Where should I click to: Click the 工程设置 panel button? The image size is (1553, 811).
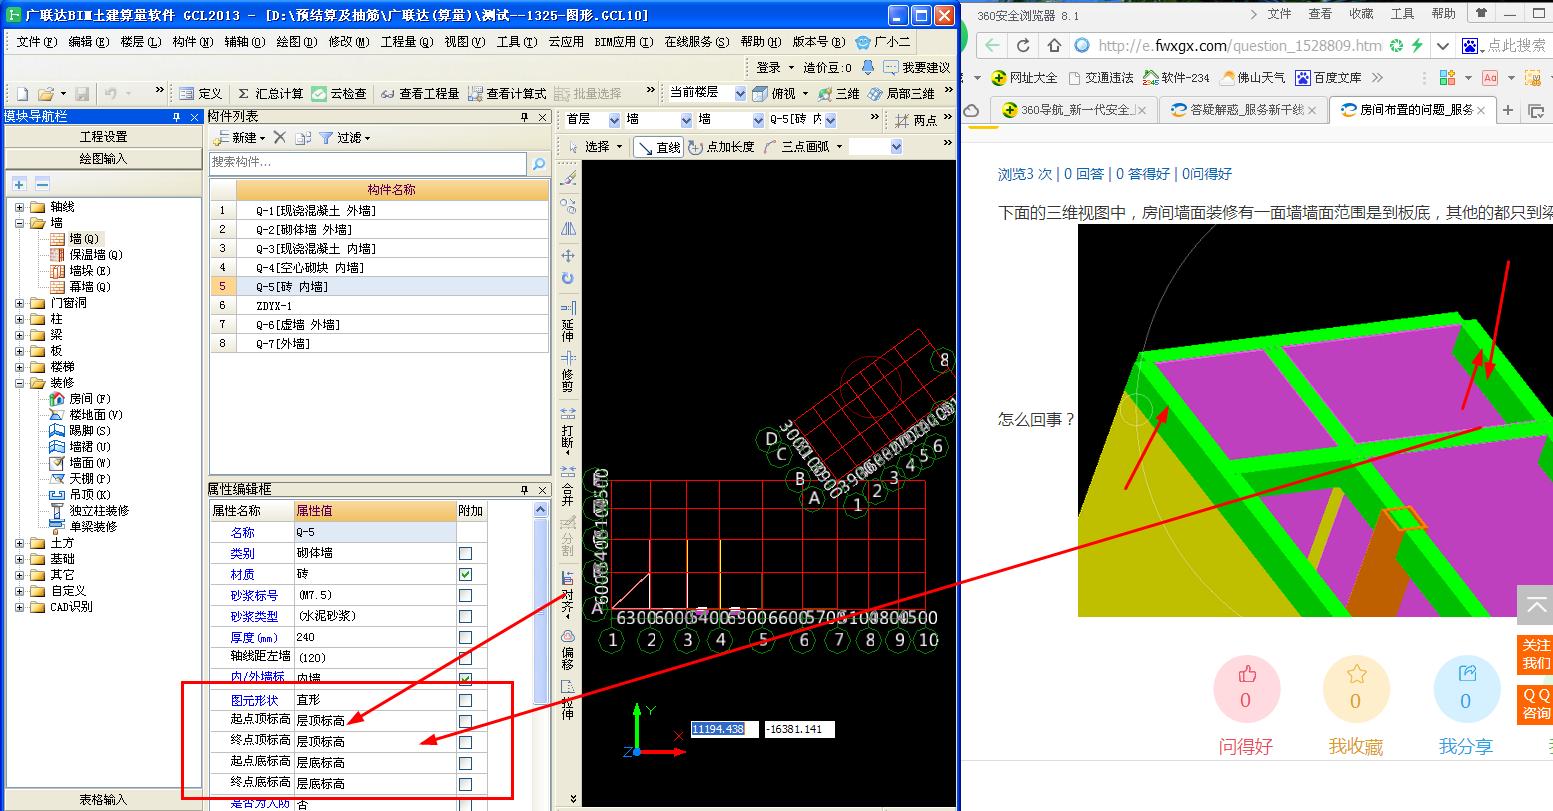click(103, 137)
